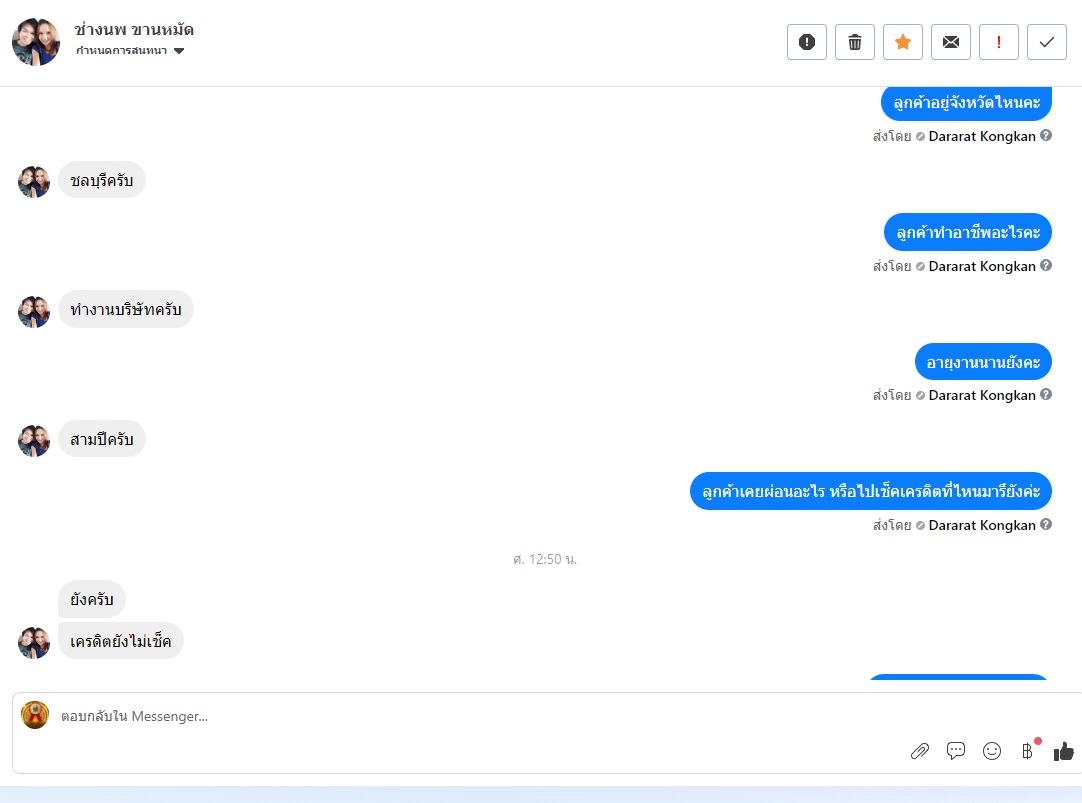
Task: Open the Baht payment request icon
Action: (x=1027, y=751)
